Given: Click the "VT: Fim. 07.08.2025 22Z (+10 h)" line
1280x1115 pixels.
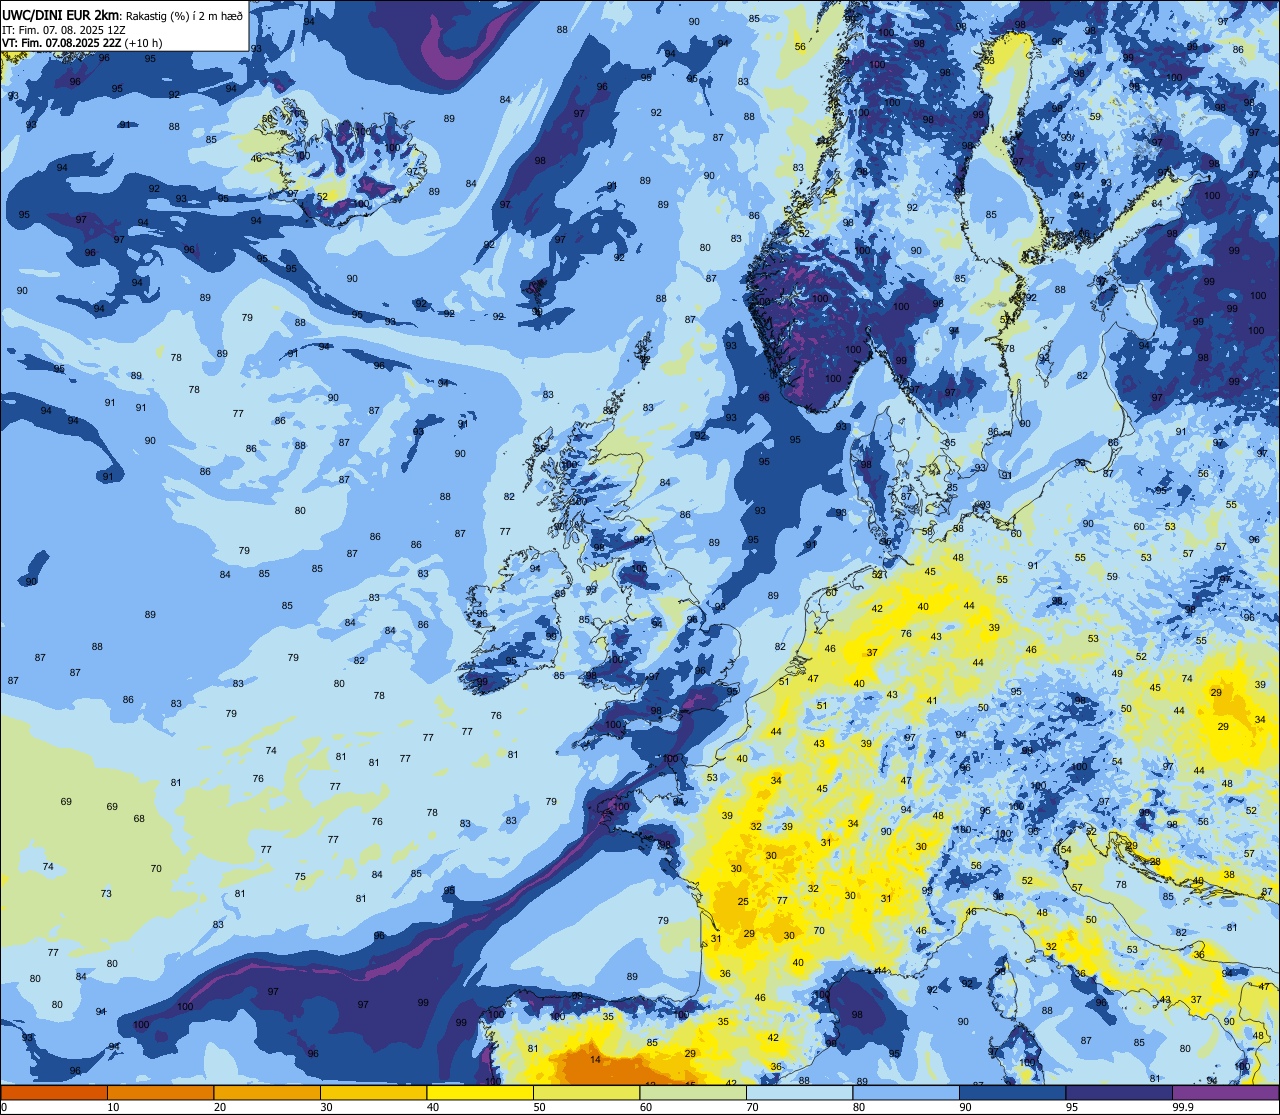Looking at the screenshot, I should coord(82,43).
